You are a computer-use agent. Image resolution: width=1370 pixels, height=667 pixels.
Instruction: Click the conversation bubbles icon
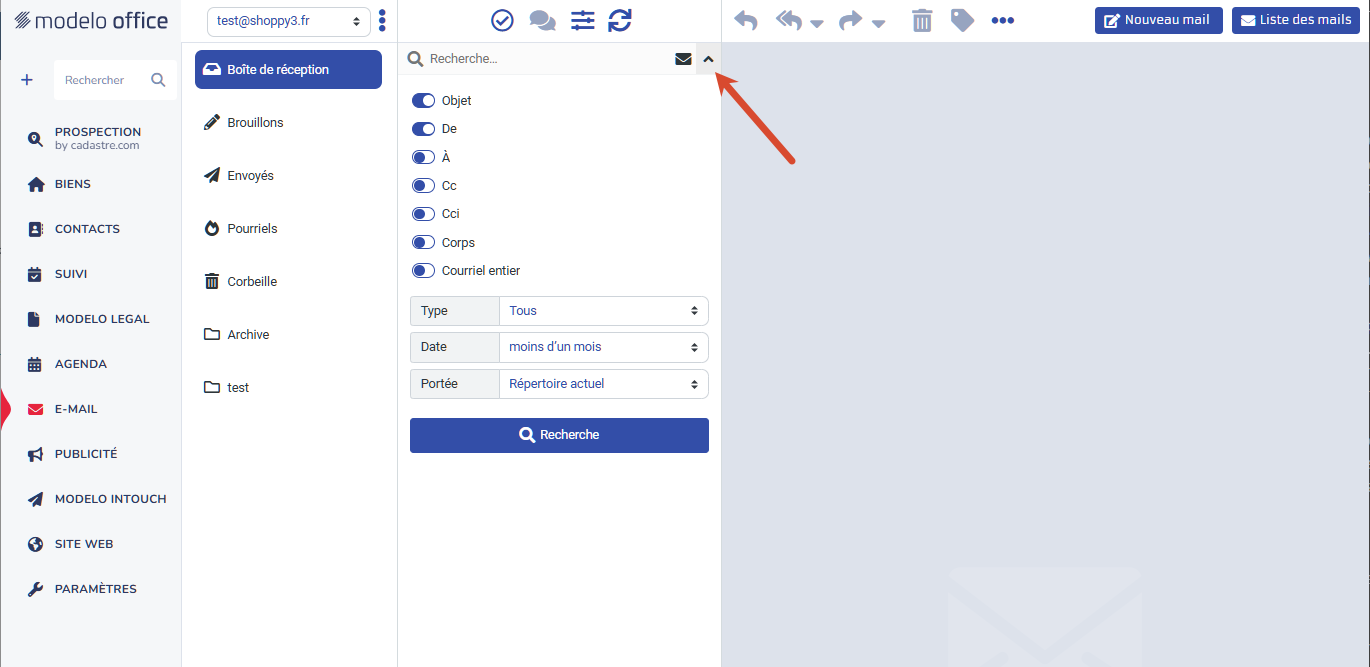[542, 20]
